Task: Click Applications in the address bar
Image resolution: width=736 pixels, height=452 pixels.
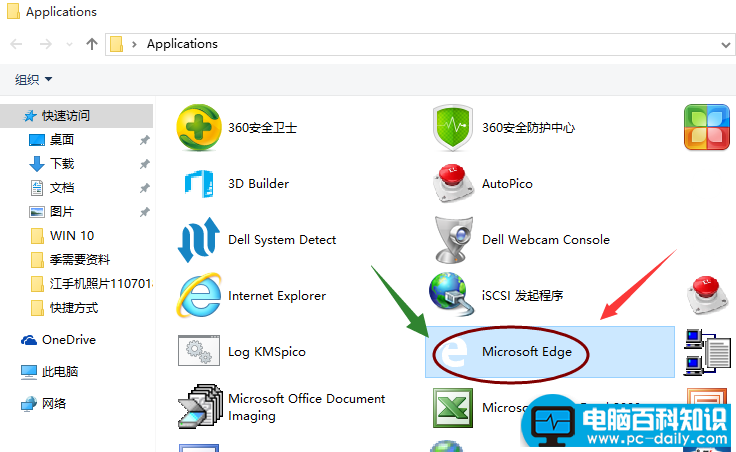Action: pos(182,44)
